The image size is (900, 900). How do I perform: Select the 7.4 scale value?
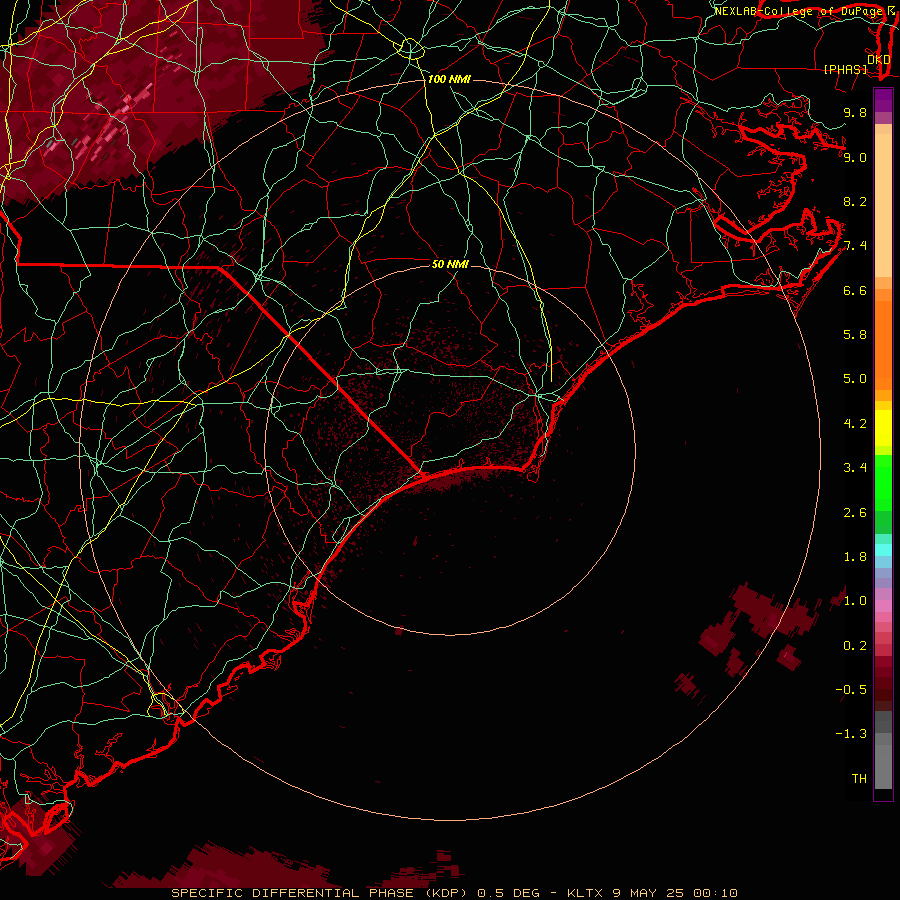point(855,246)
